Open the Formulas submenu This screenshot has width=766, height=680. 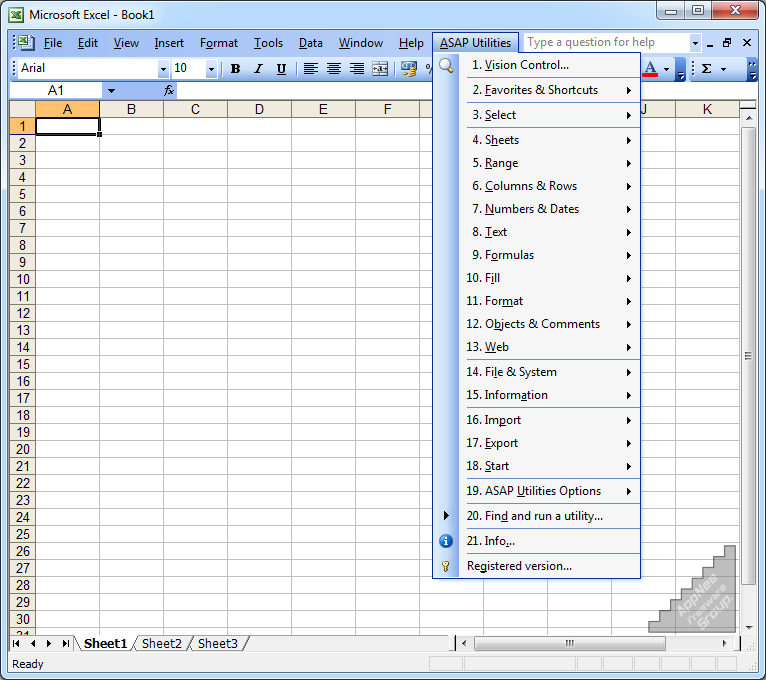[550, 255]
